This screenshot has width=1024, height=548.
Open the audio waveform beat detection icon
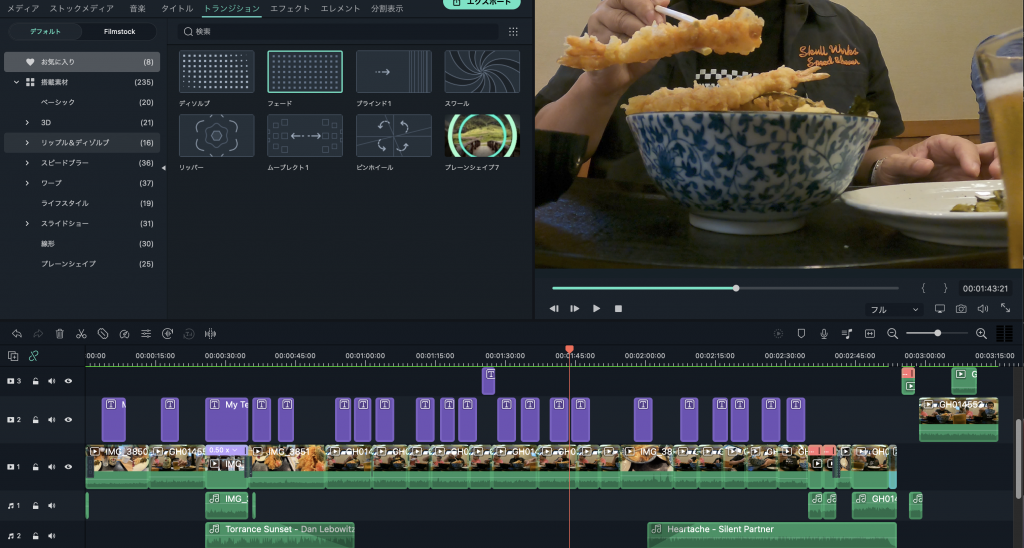tap(210, 334)
